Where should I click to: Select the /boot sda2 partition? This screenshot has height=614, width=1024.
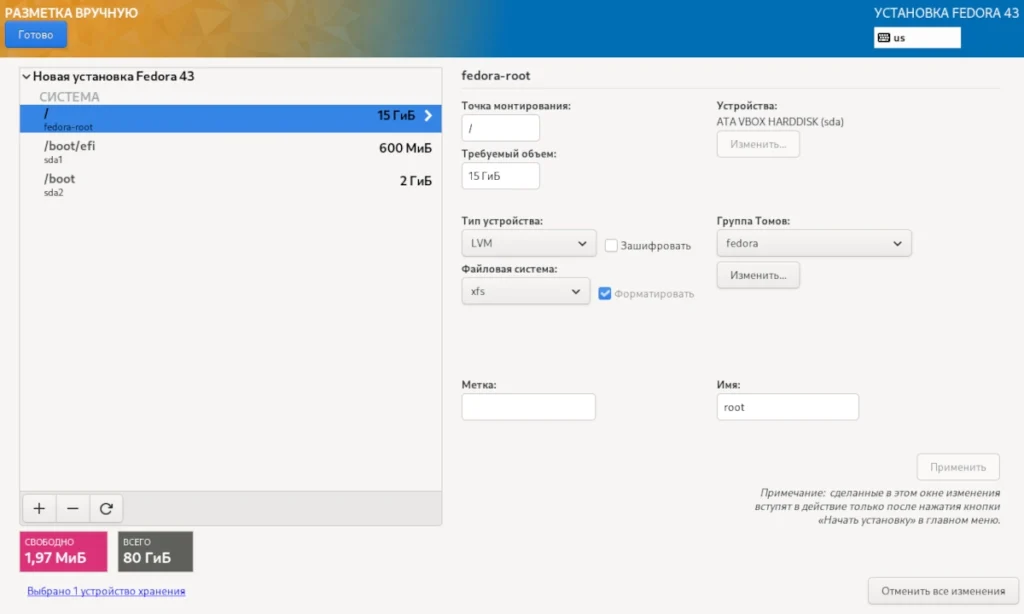[231, 184]
